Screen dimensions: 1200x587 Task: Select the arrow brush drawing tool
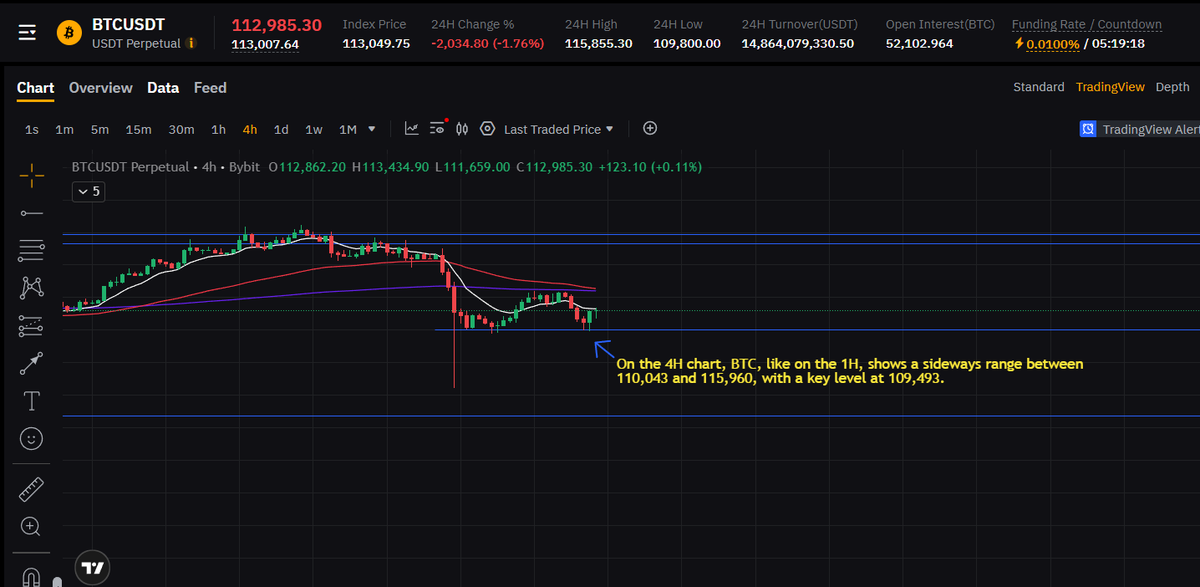(x=32, y=362)
